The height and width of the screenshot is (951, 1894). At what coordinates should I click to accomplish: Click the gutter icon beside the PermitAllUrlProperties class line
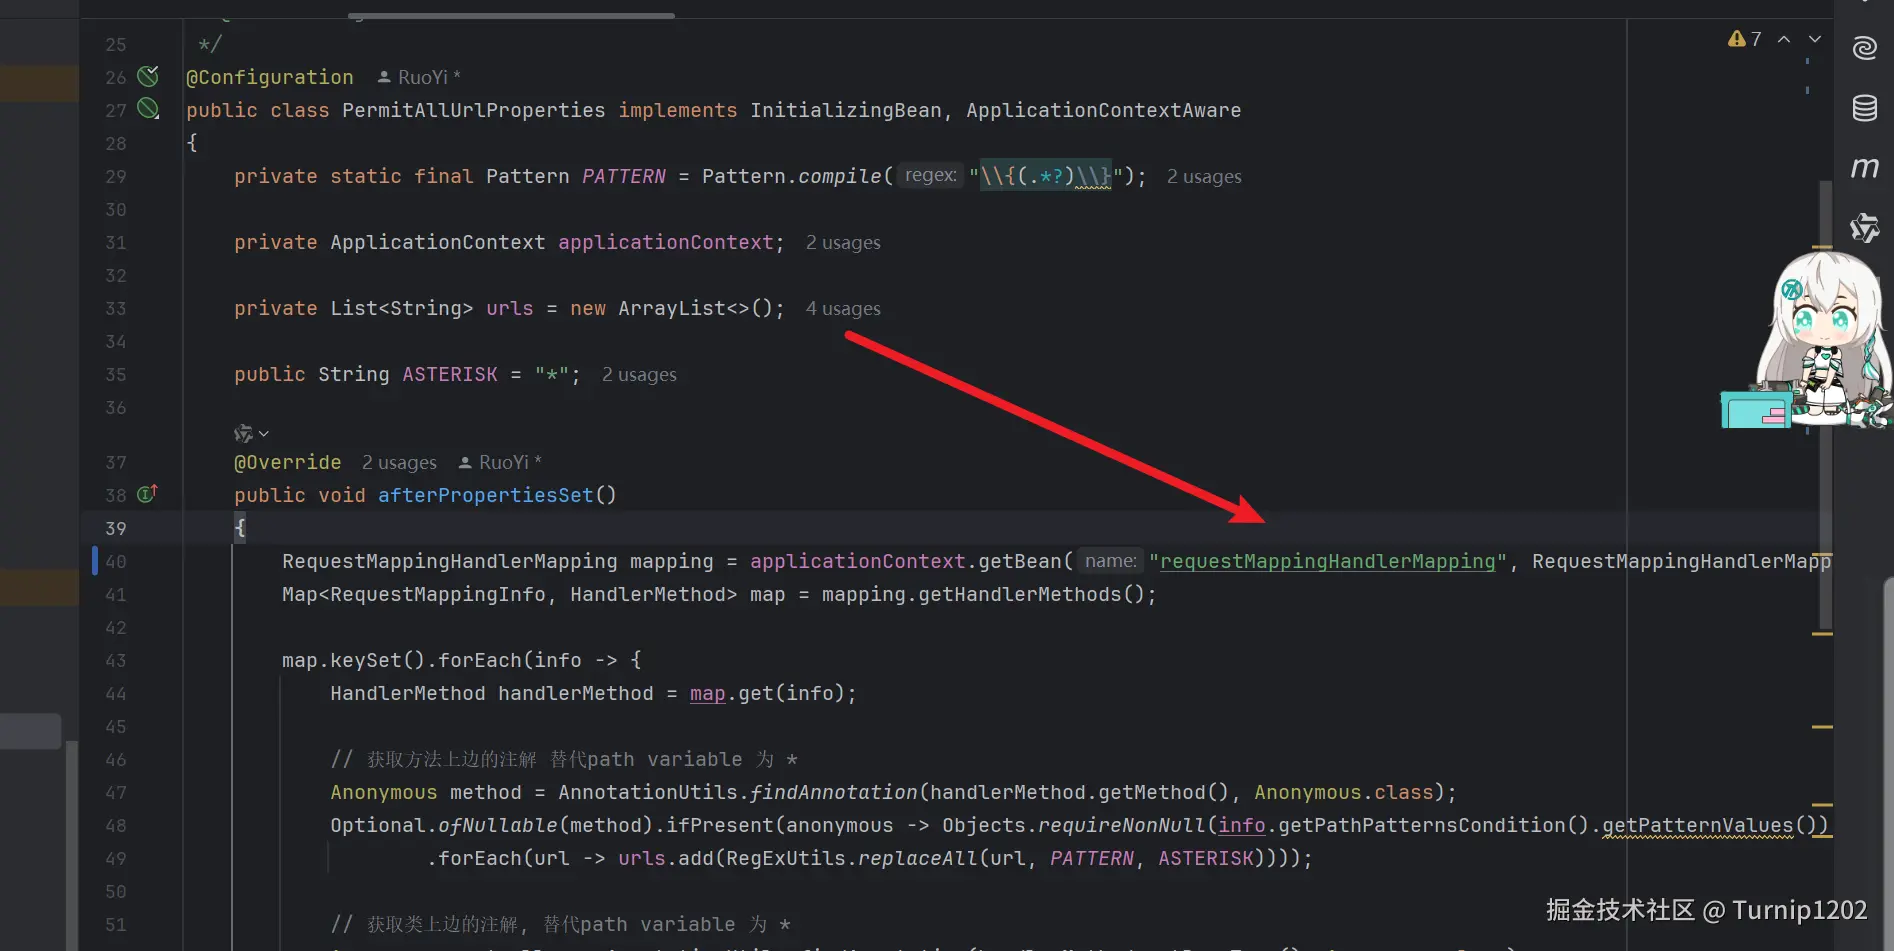click(148, 109)
